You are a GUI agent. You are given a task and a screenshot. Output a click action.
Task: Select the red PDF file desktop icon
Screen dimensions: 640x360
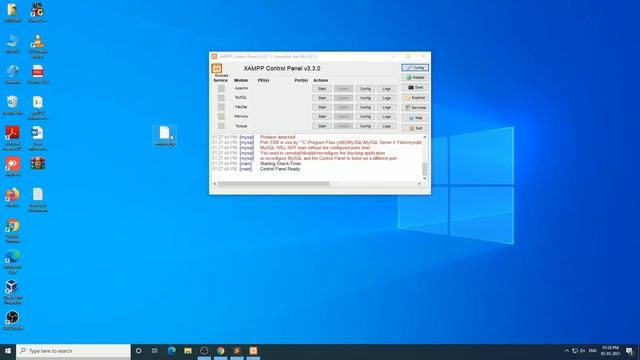tap(38, 75)
